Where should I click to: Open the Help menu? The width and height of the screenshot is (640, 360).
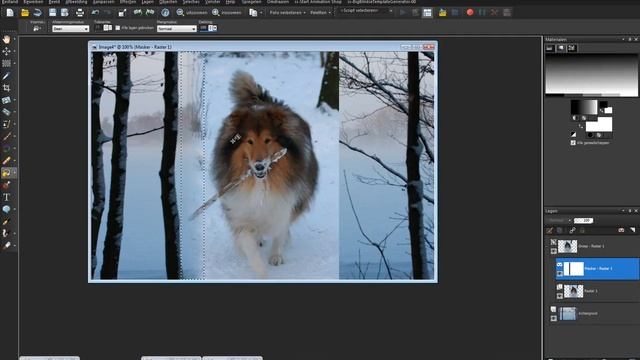pyautogui.click(x=231, y=2)
